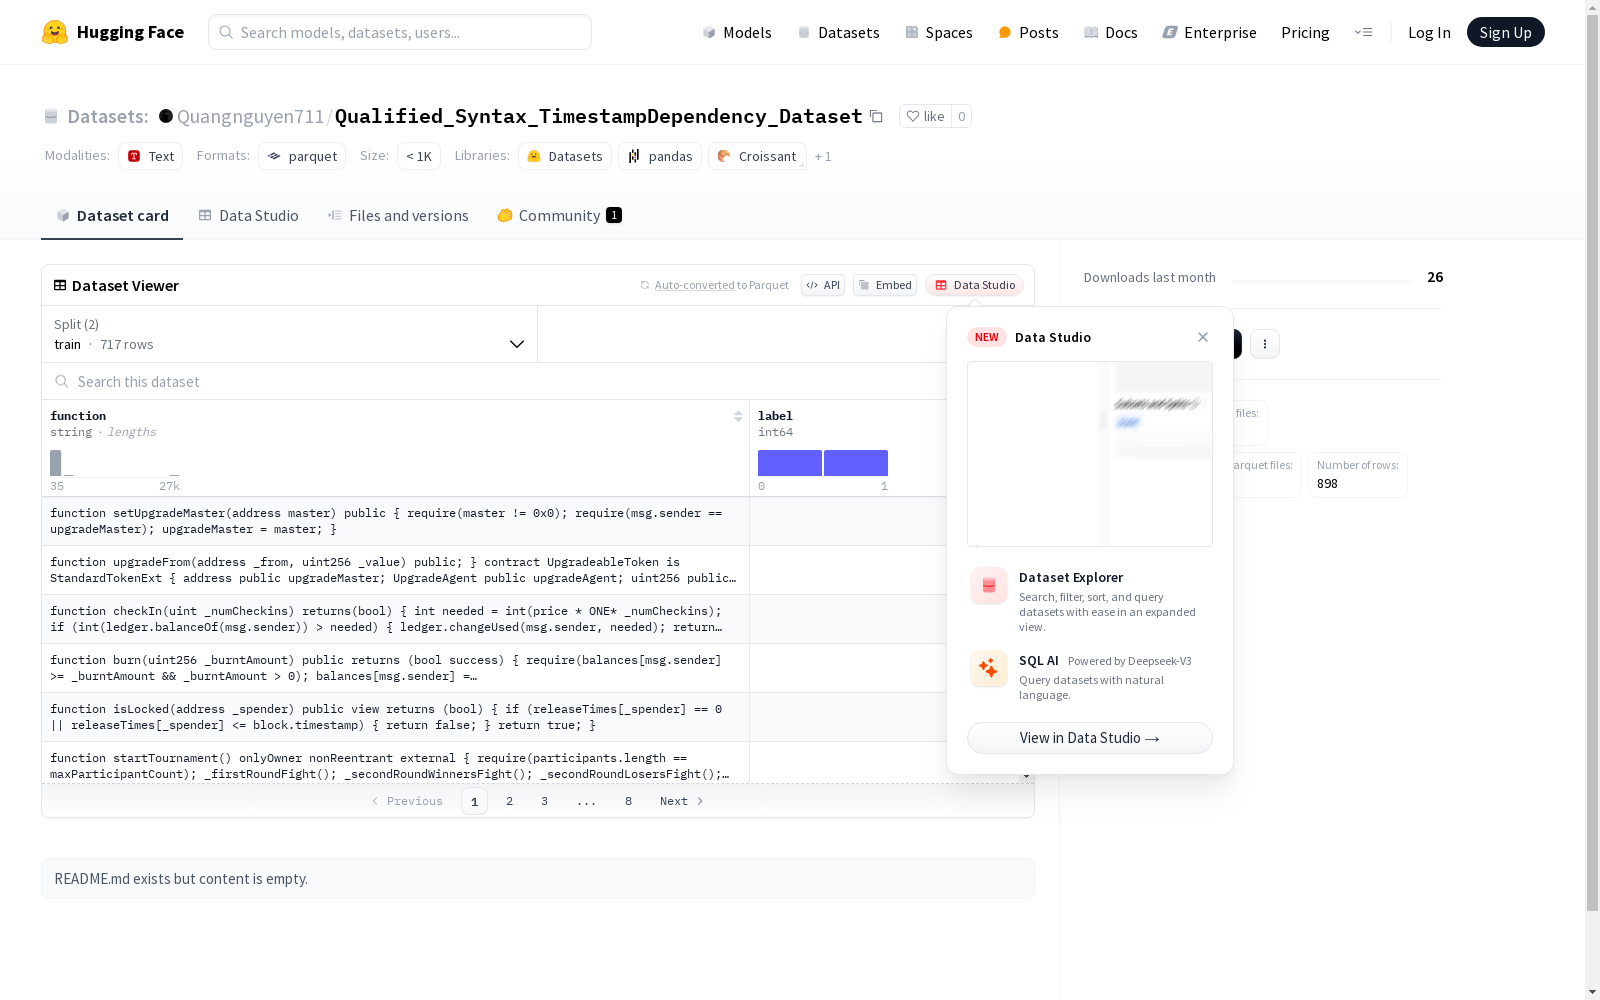
Task: Open the Community tab
Action: [560, 216]
